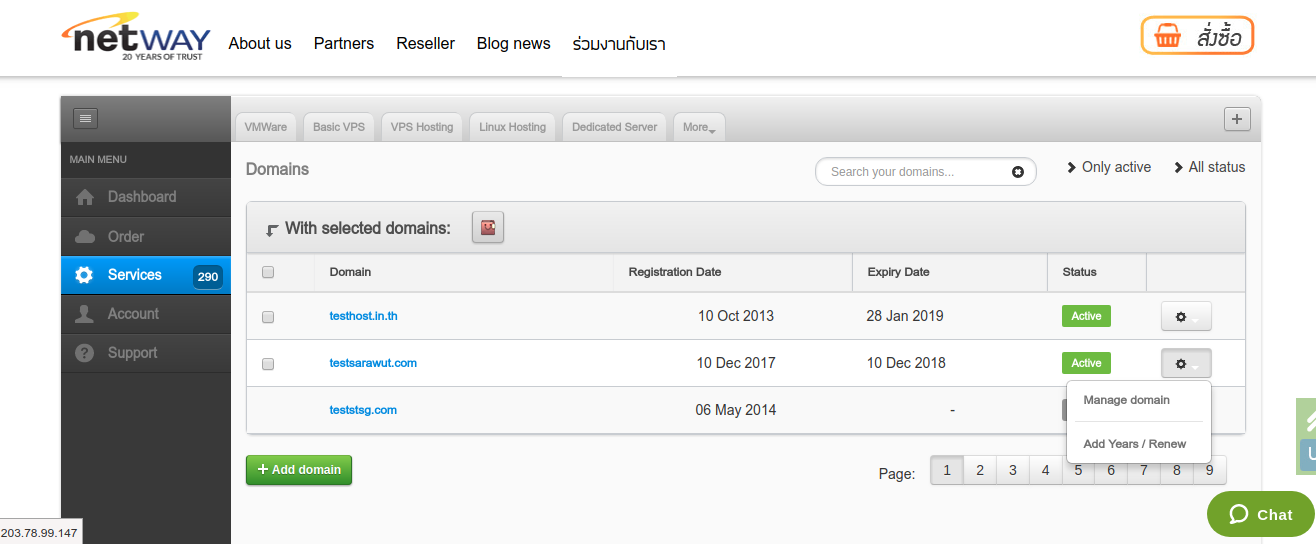Open the teststsg.com domain link
The image size is (1316, 544).
363,410
